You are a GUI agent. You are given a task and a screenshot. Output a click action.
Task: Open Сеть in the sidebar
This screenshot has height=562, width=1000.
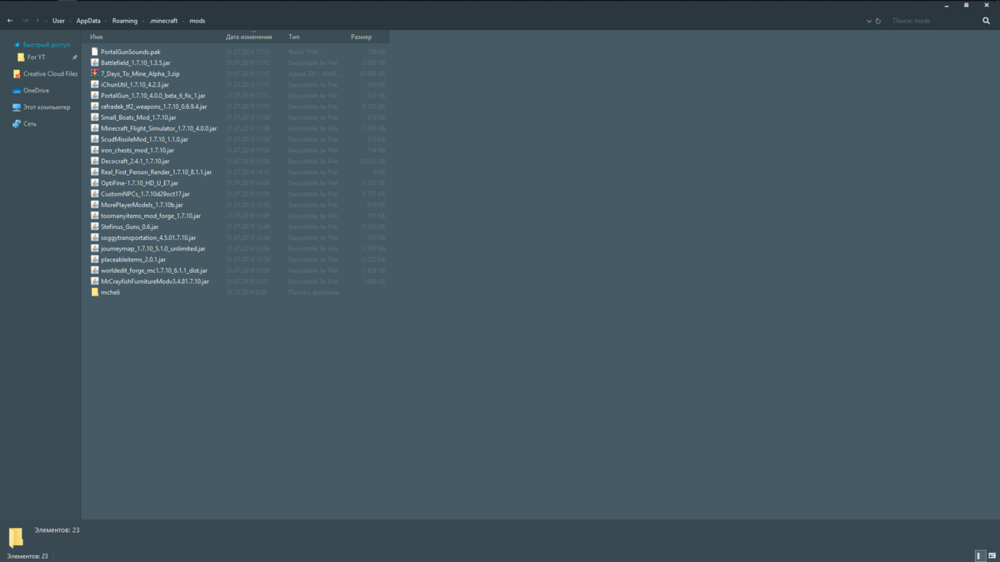[30, 124]
